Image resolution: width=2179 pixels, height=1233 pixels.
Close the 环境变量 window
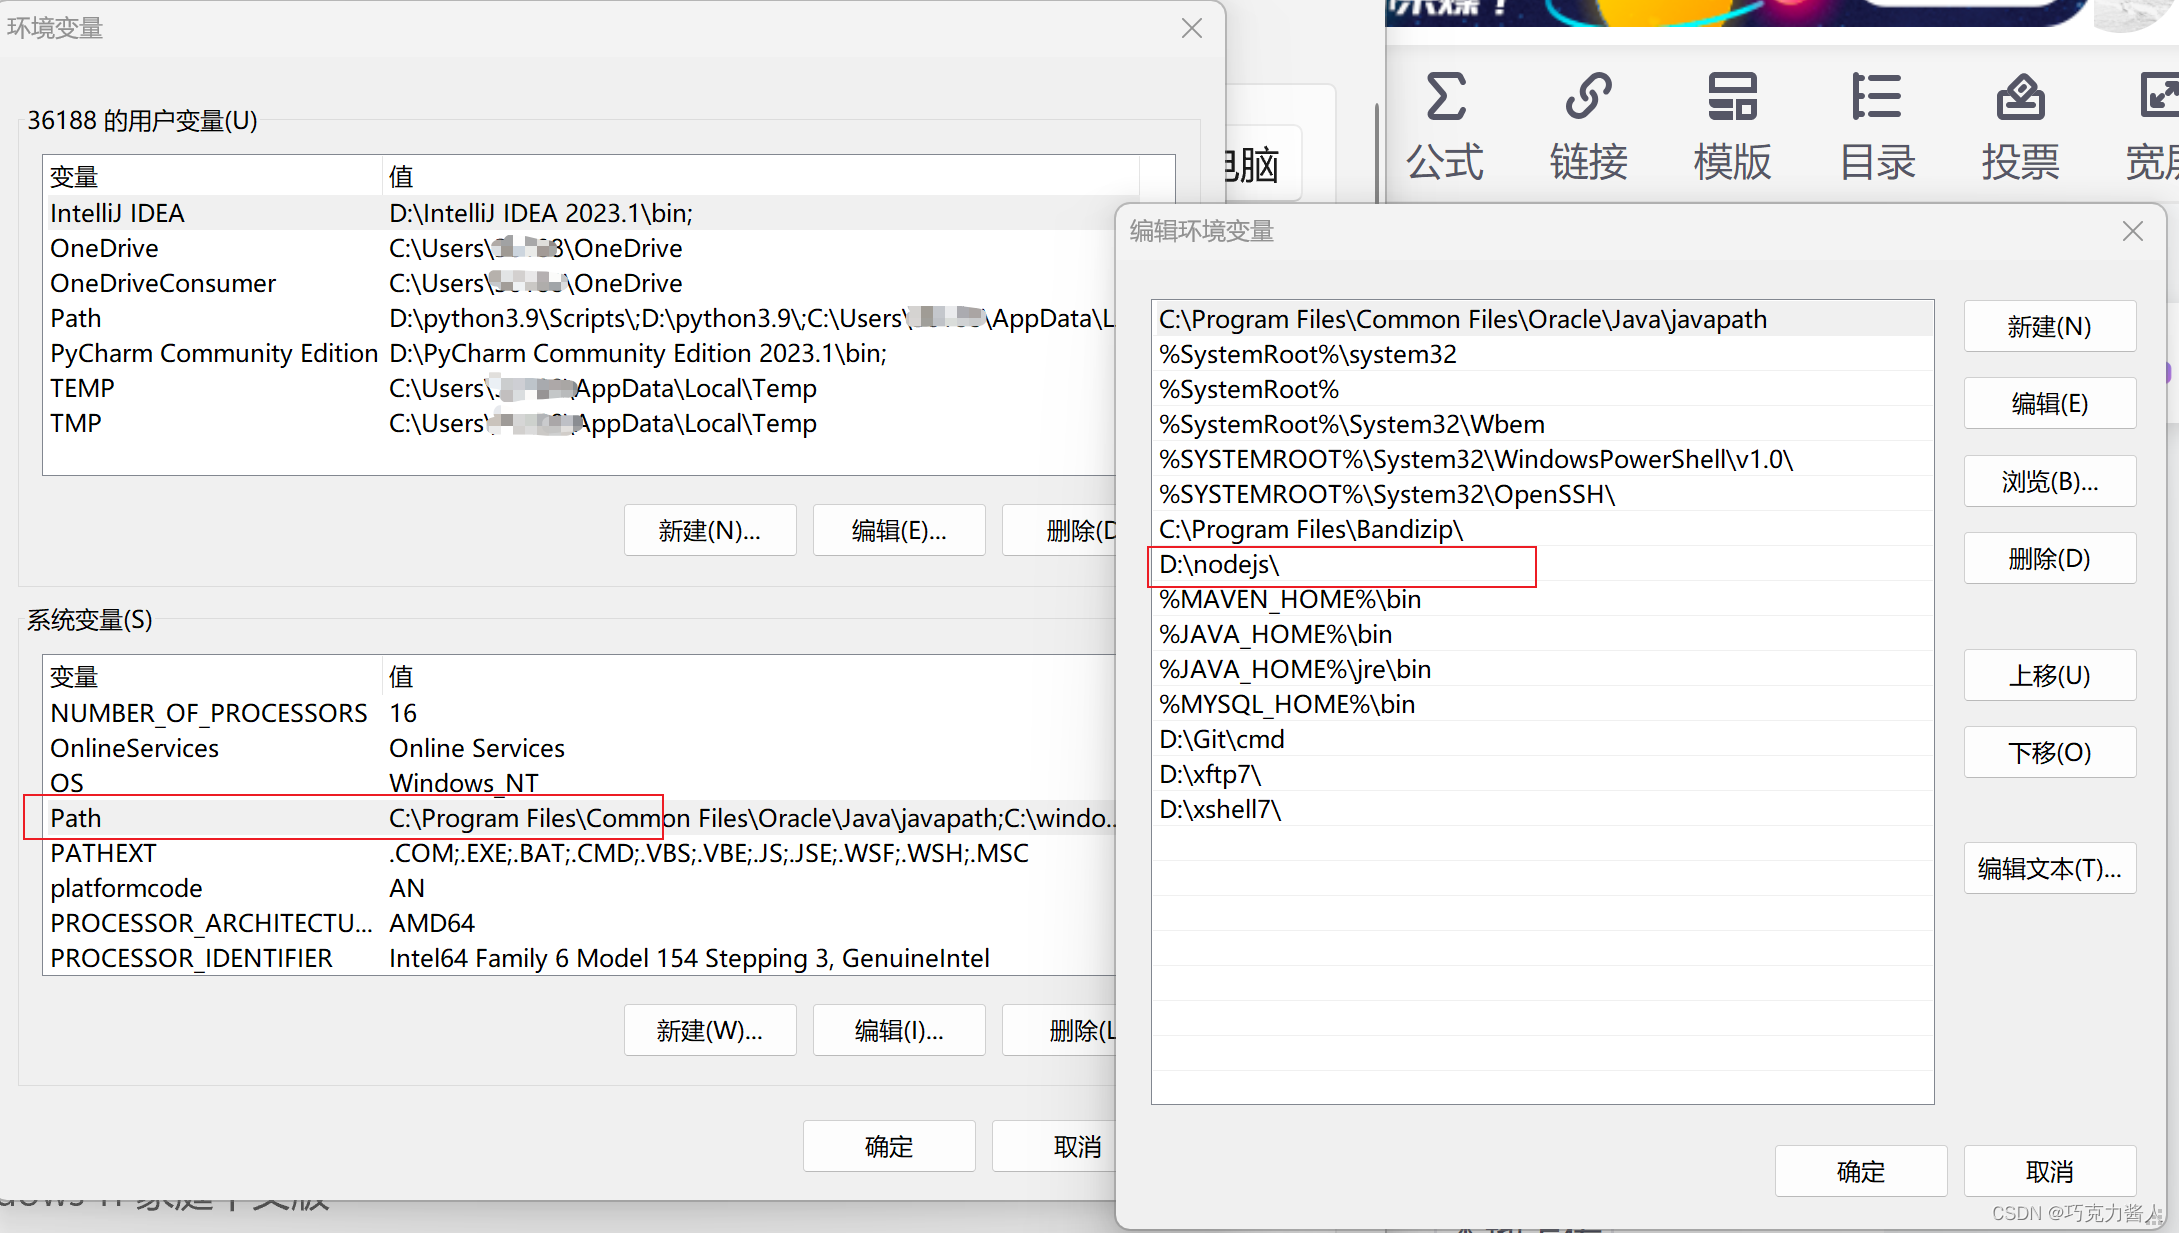[x=1191, y=28]
